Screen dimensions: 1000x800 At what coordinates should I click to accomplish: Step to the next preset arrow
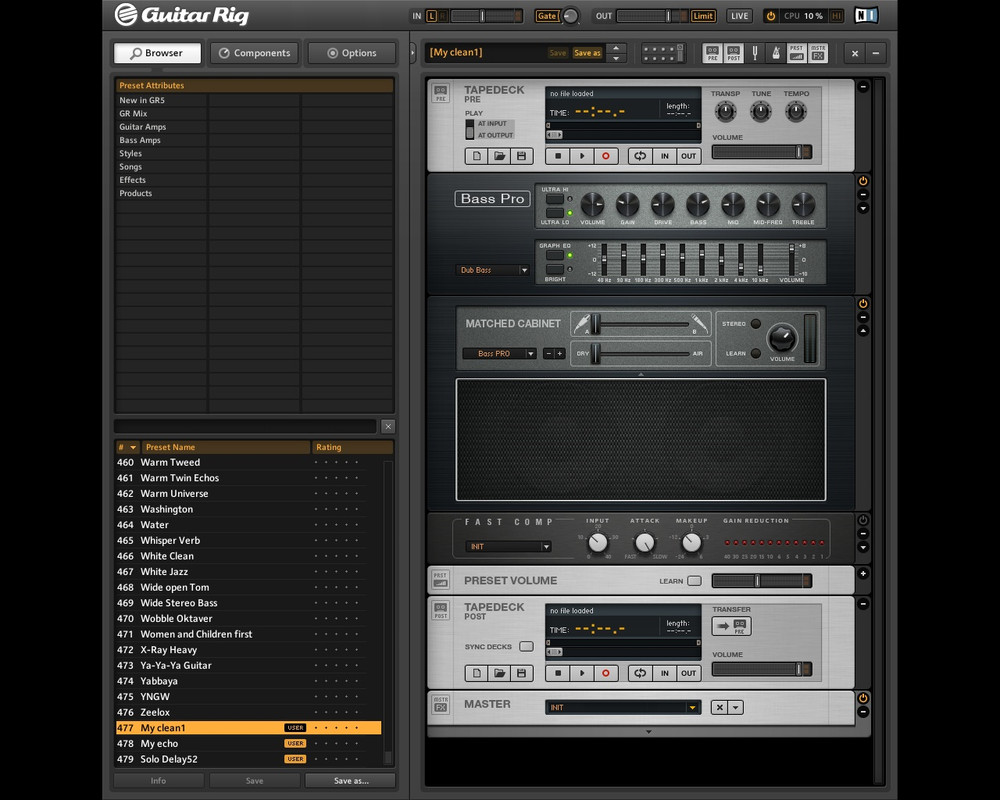click(616, 58)
